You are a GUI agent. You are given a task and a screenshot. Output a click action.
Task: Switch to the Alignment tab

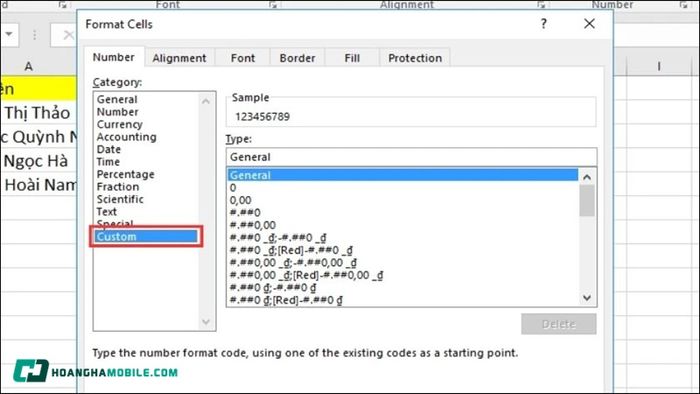point(179,58)
